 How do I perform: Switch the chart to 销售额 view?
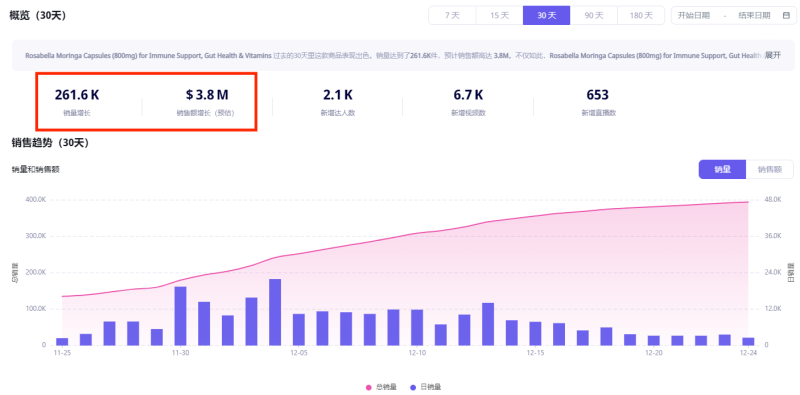[x=769, y=169]
